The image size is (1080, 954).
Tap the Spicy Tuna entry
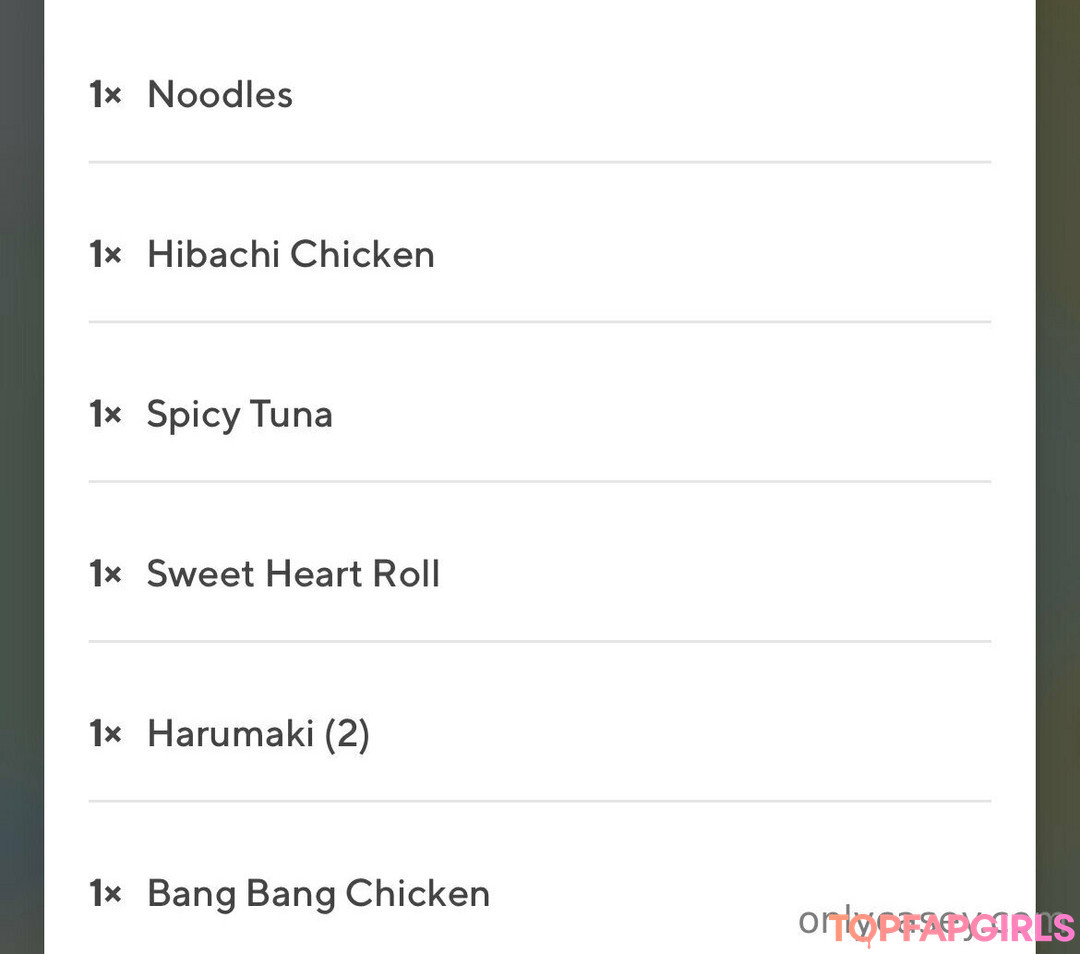[x=239, y=415]
